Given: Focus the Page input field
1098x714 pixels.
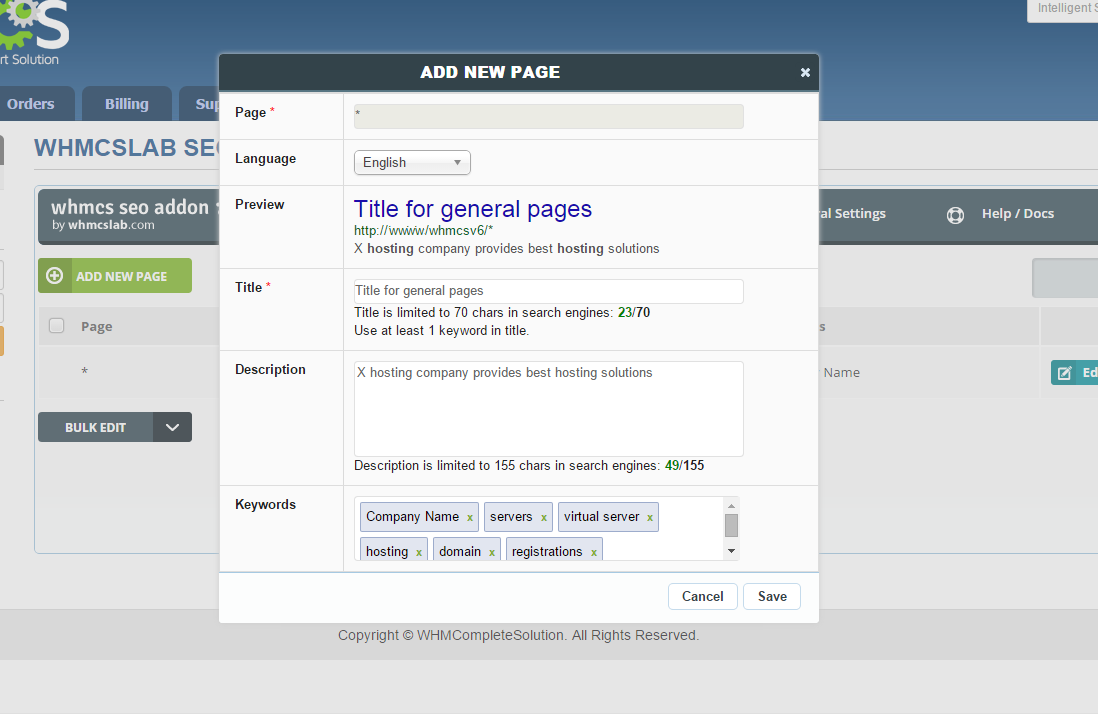Looking at the screenshot, I should pyautogui.click(x=548, y=116).
